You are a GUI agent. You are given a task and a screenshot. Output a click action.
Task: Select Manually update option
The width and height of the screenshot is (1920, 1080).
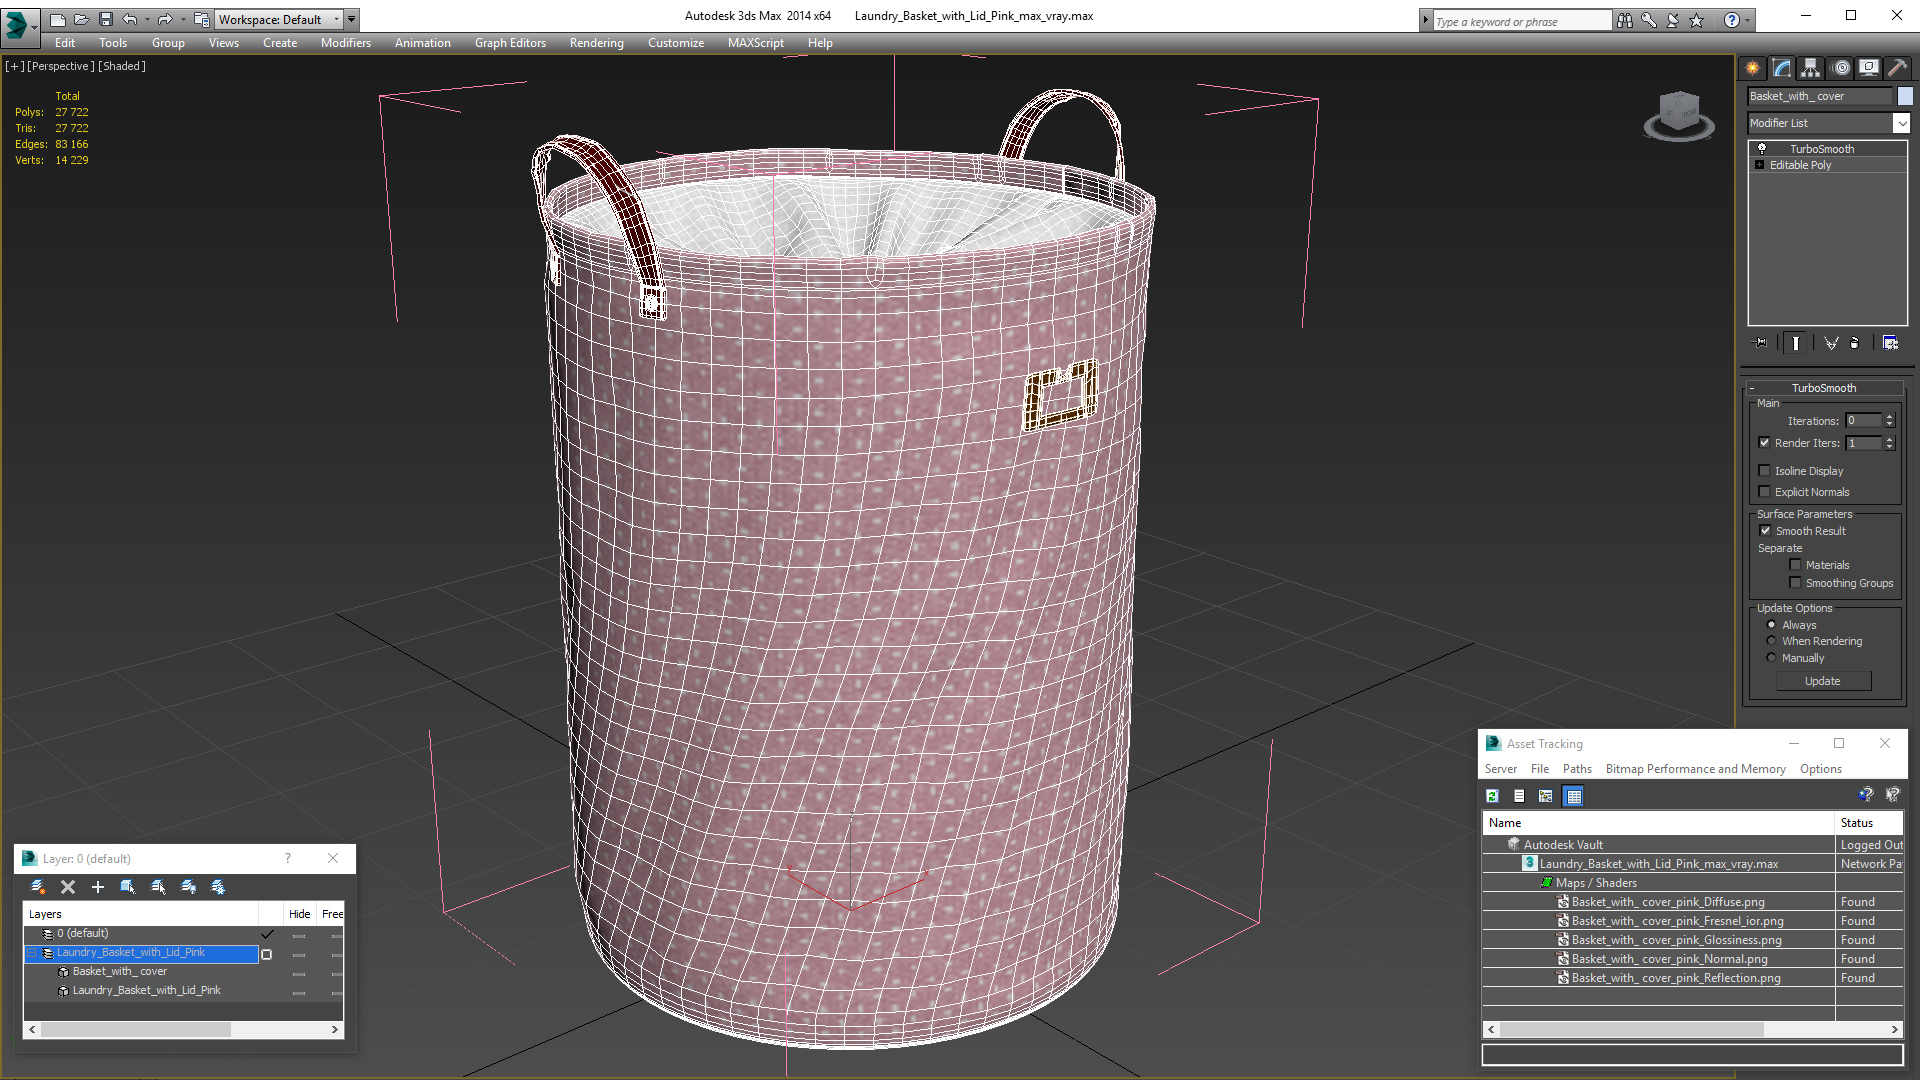pos(1771,658)
